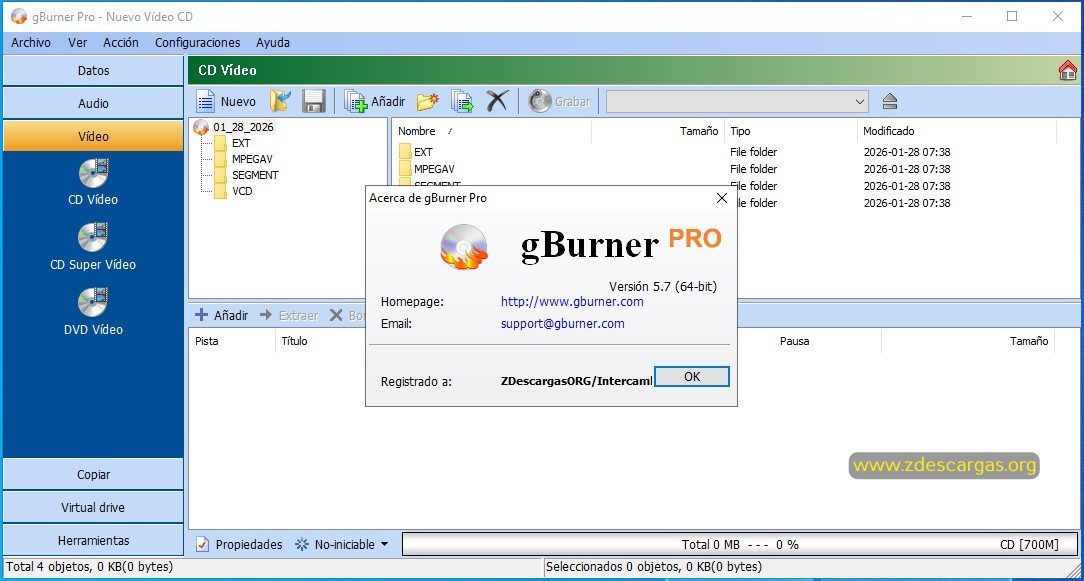The width and height of the screenshot is (1084, 581).
Task: Click the open-file folder icon after Nuevo
Action: [x=280, y=102]
